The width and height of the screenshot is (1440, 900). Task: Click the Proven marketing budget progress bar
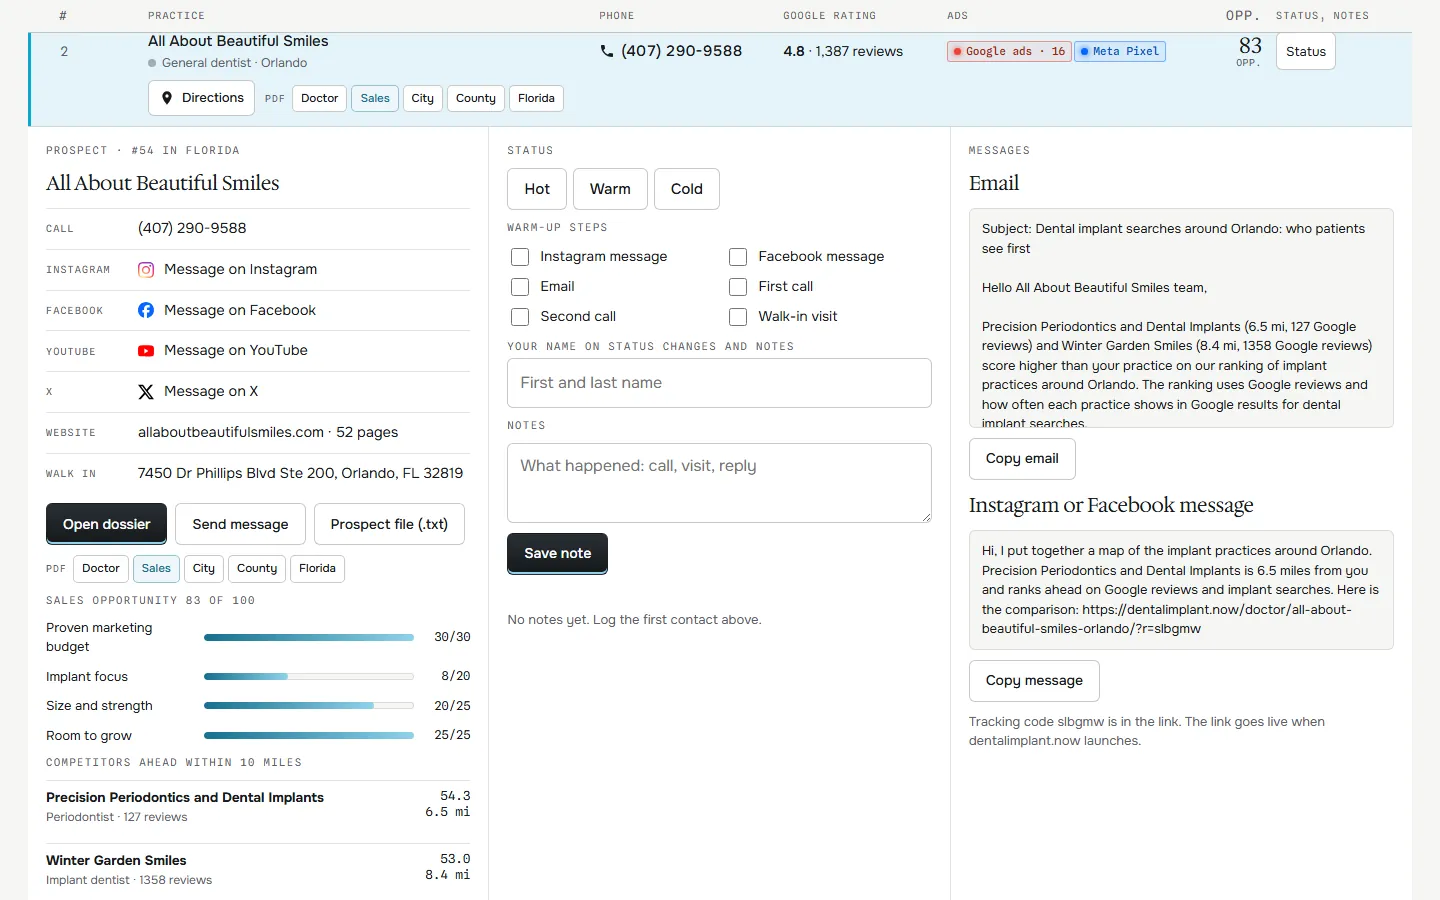[x=309, y=637]
